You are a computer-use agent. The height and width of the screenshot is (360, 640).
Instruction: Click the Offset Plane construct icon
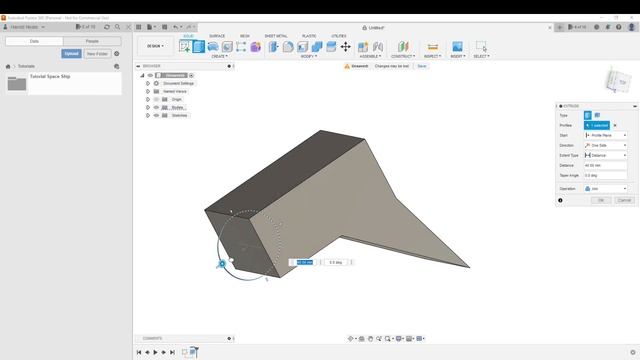403,47
